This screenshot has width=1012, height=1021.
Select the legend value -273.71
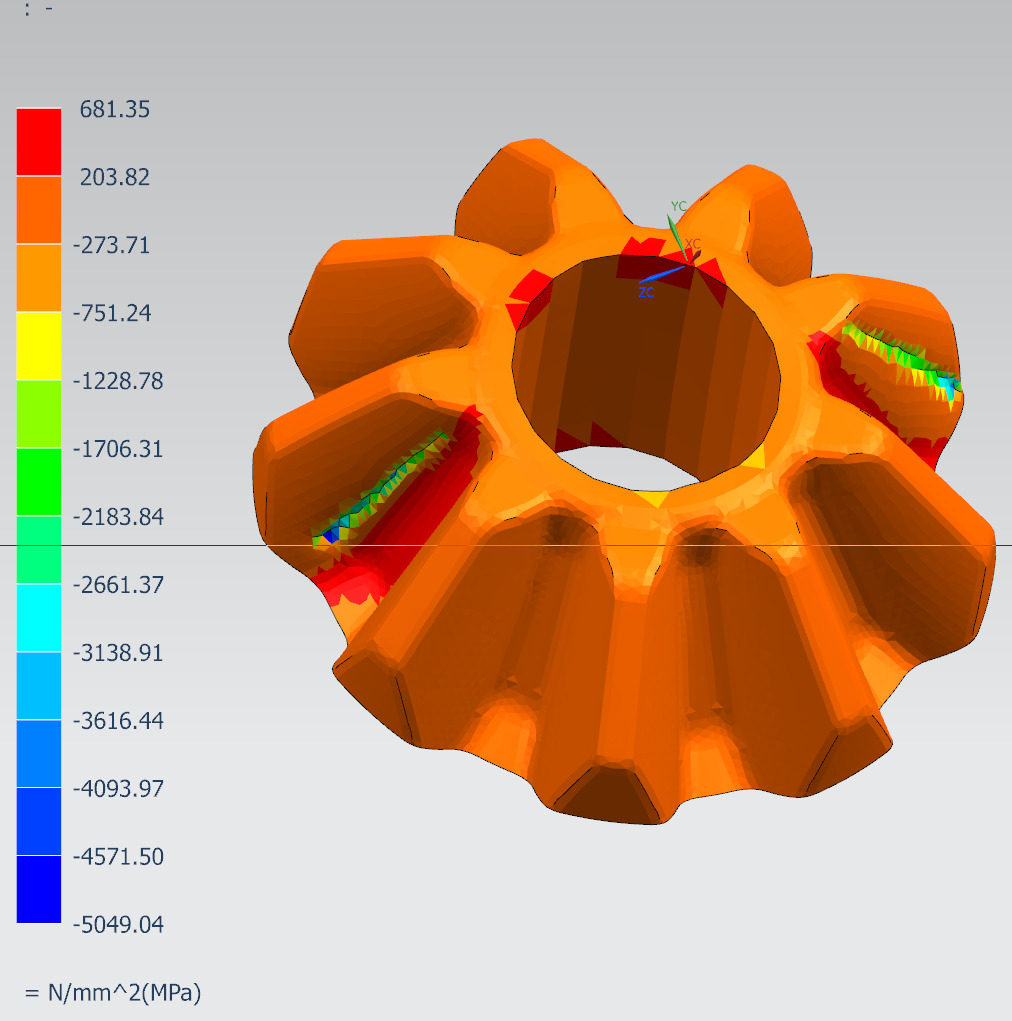tap(111, 245)
